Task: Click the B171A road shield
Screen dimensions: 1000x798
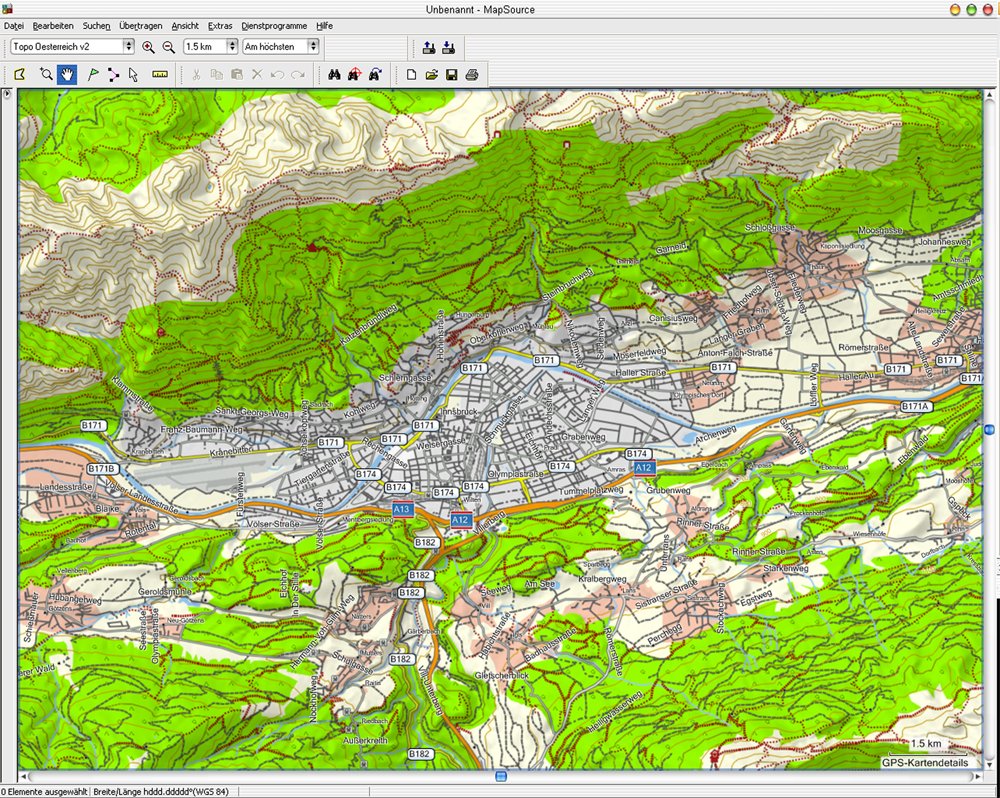Action: pos(915,406)
